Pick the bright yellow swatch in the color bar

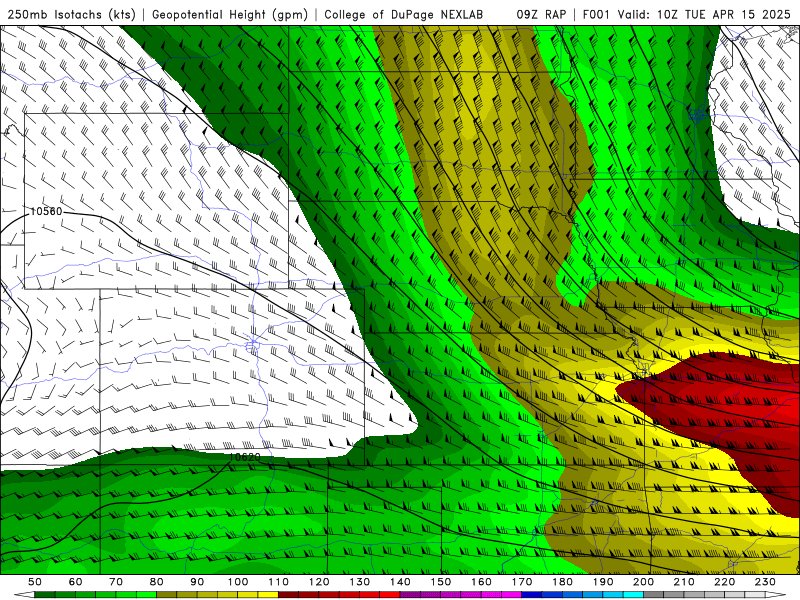(268, 595)
